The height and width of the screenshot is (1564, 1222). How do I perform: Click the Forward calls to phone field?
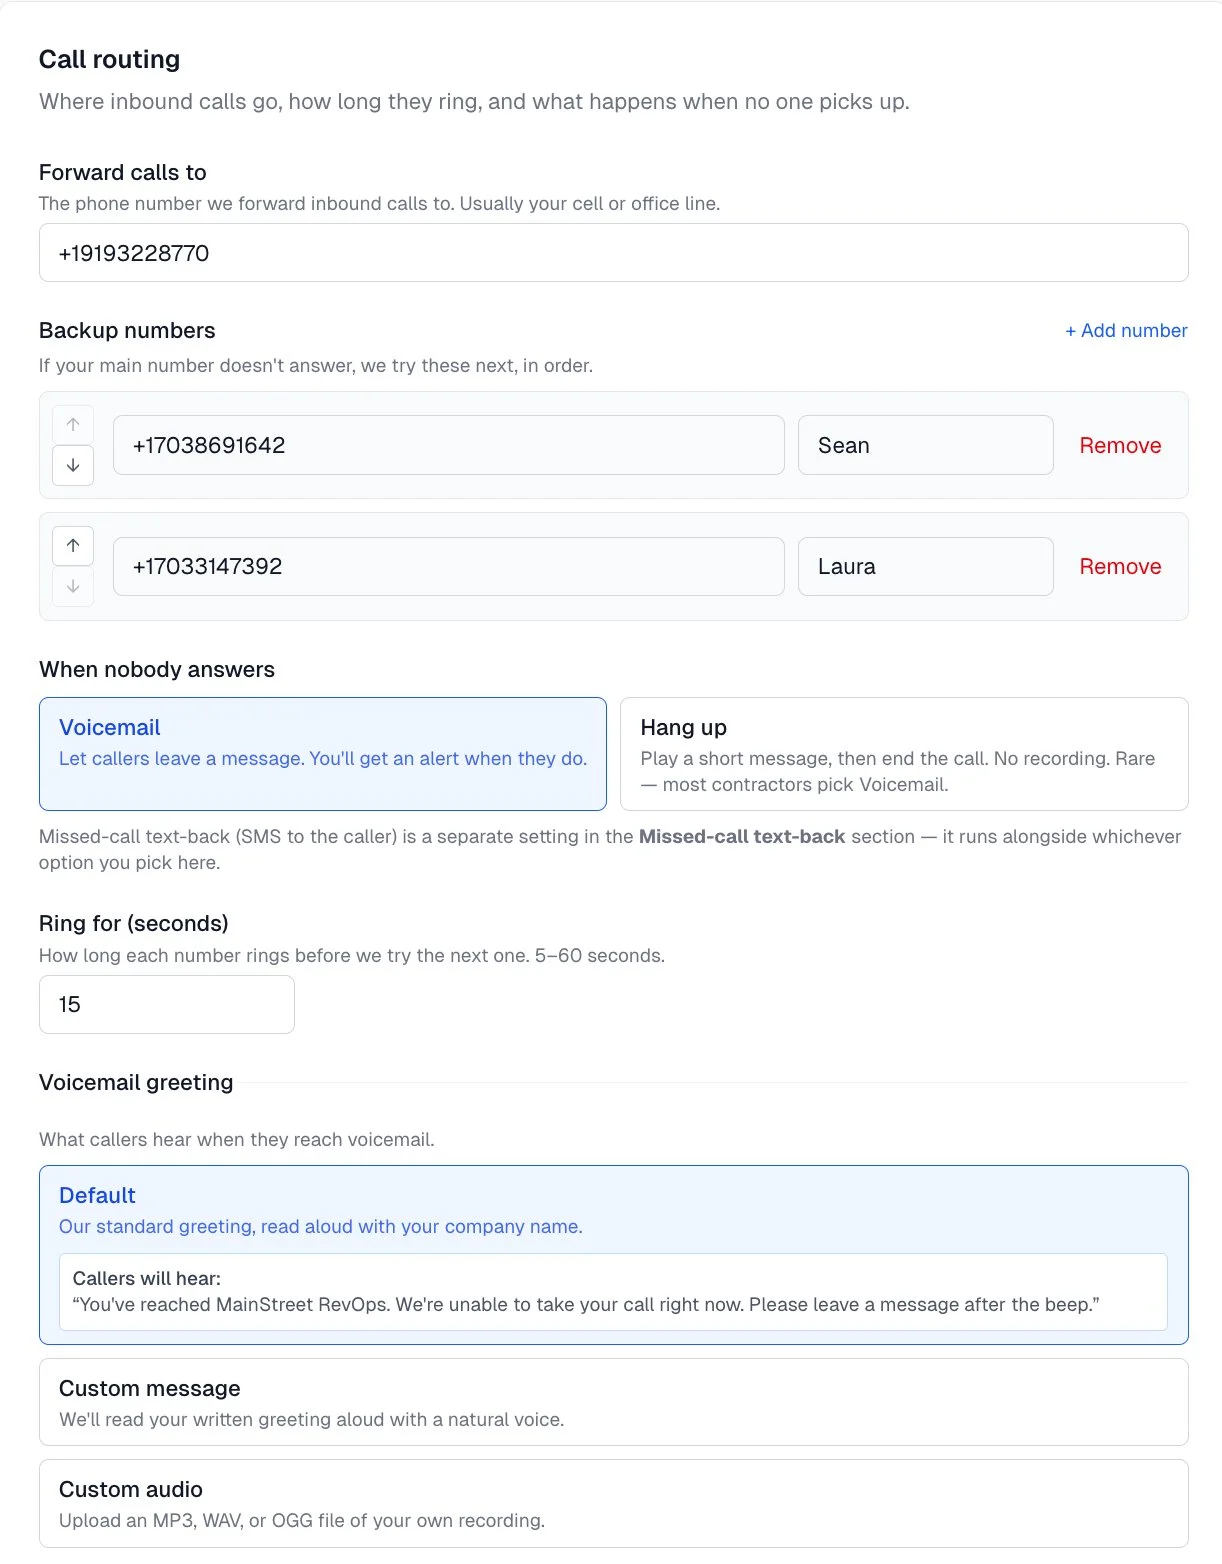pos(612,252)
